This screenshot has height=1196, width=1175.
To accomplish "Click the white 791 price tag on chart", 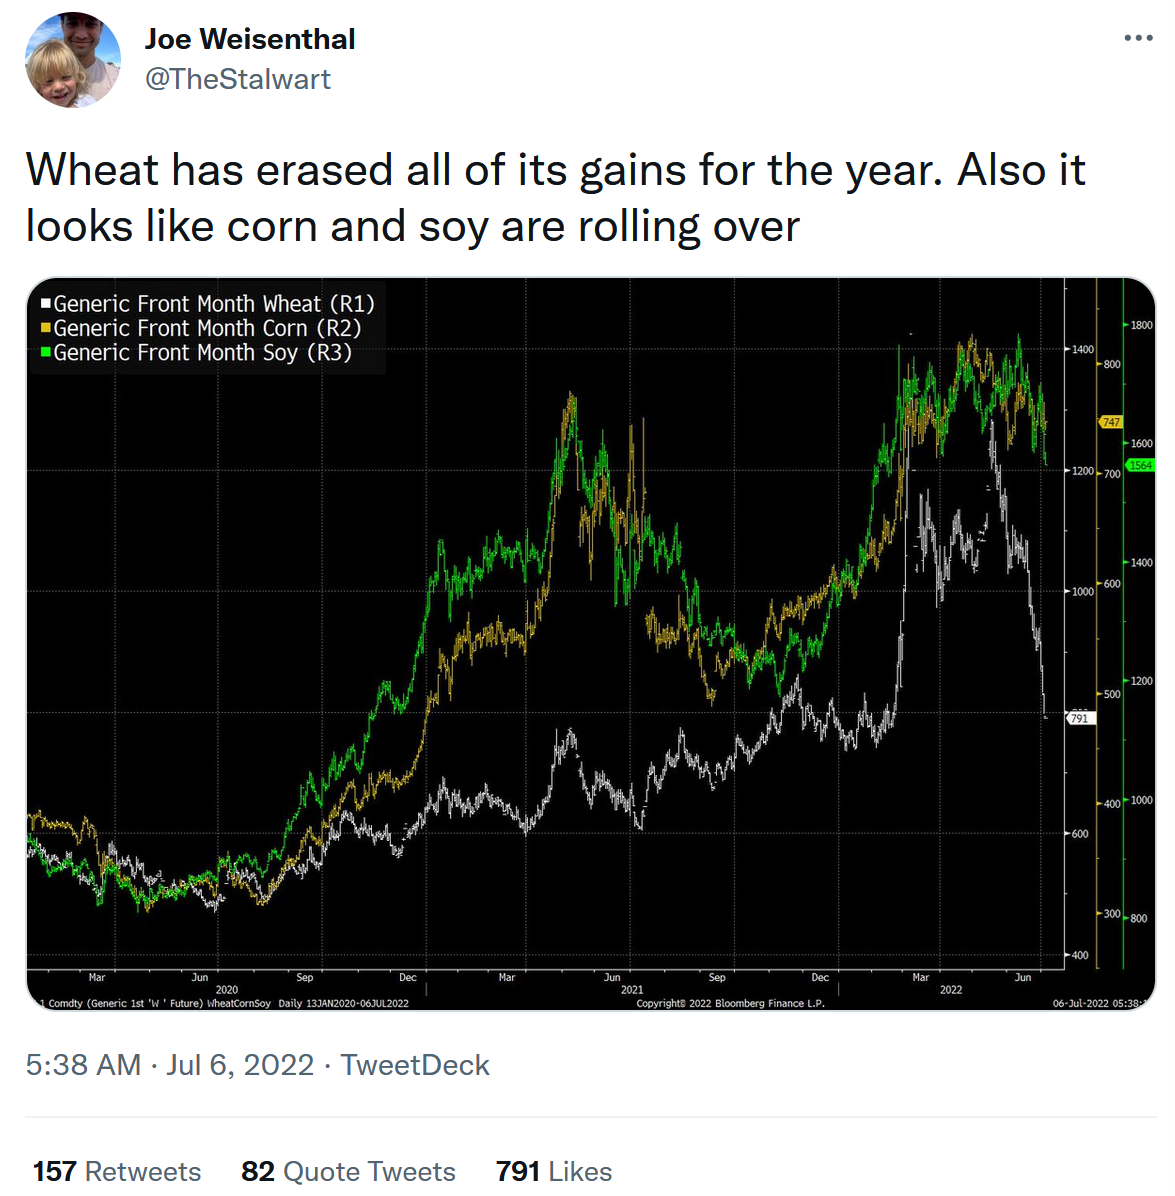I will 1079,718.
